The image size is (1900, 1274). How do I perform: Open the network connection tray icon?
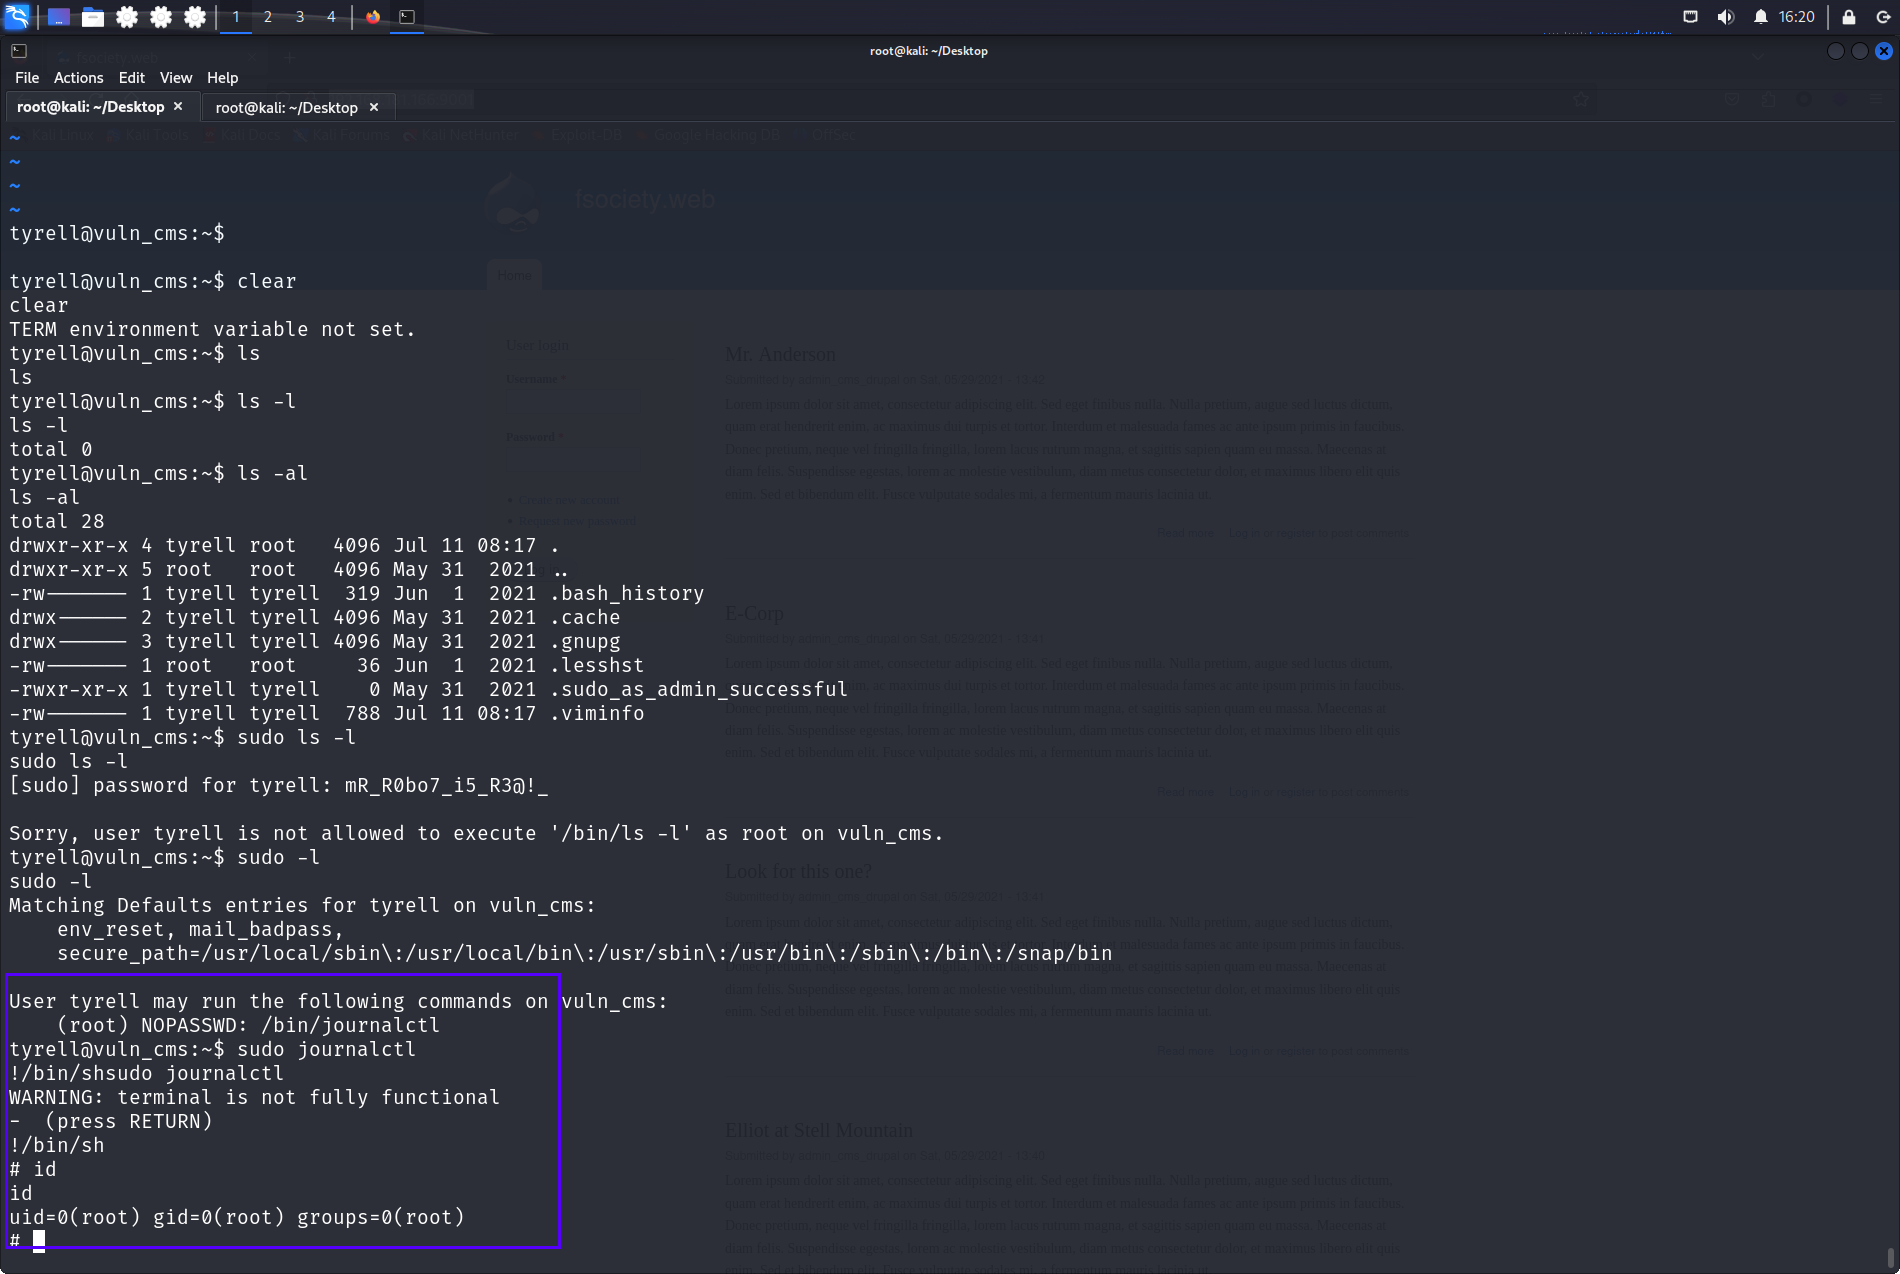pyautogui.click(x=1690, y=16)
